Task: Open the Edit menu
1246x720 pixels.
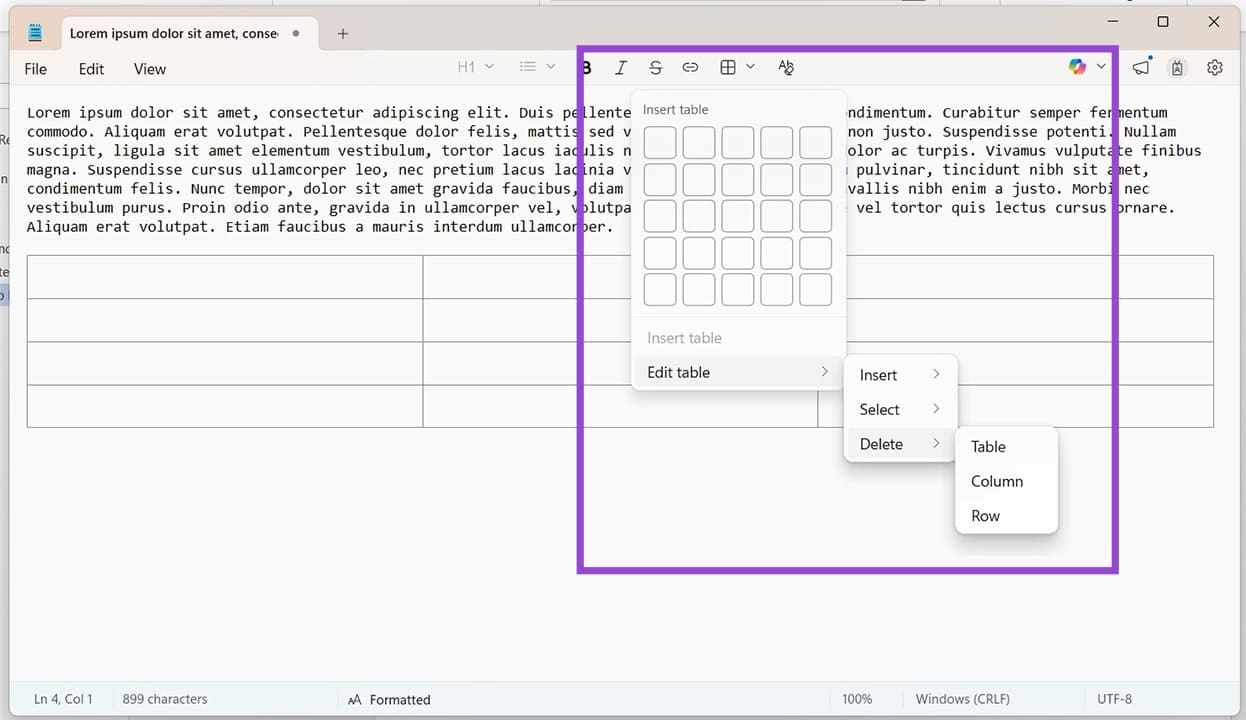Action: [91, 69]
